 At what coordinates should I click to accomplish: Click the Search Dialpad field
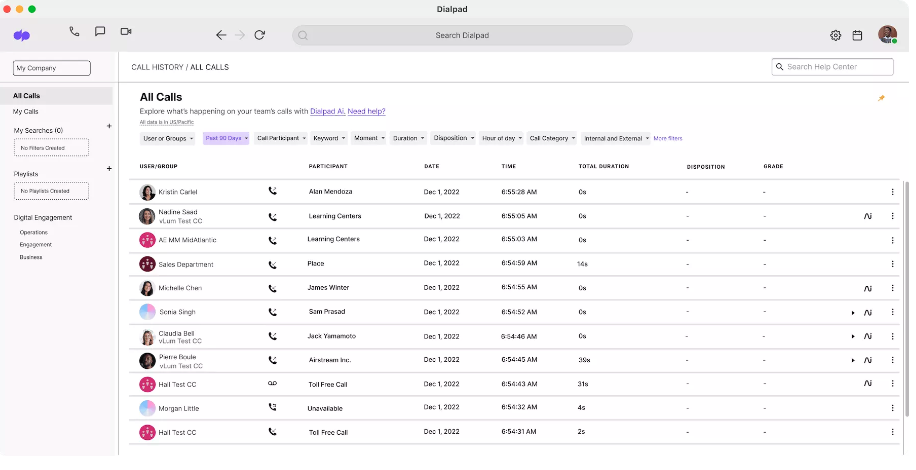(x=462, y=35)
